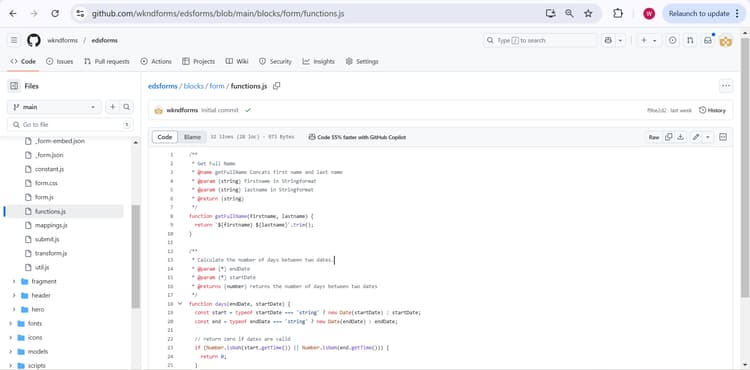Open the blocks breadcrumb link
Viewport: 750px width, 370px height.
click(x=194, y=87)
